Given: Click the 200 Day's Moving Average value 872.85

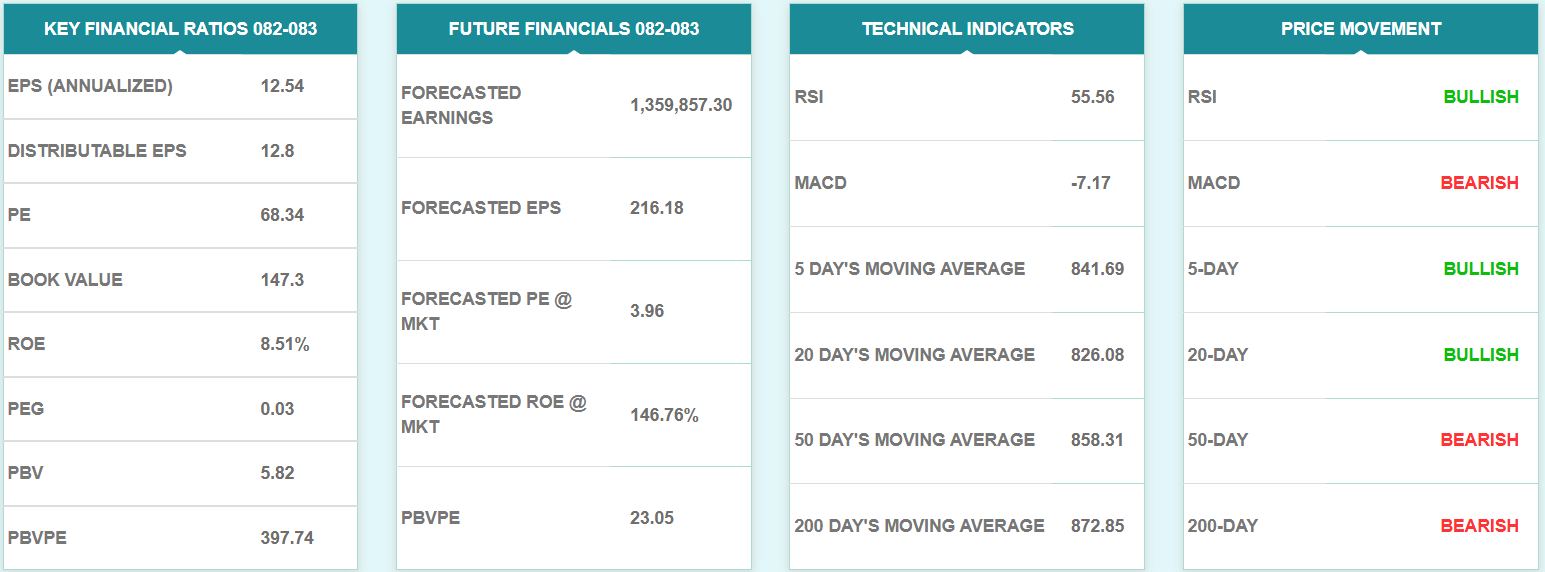Looking at the screenshot, I should point(1097,526).
